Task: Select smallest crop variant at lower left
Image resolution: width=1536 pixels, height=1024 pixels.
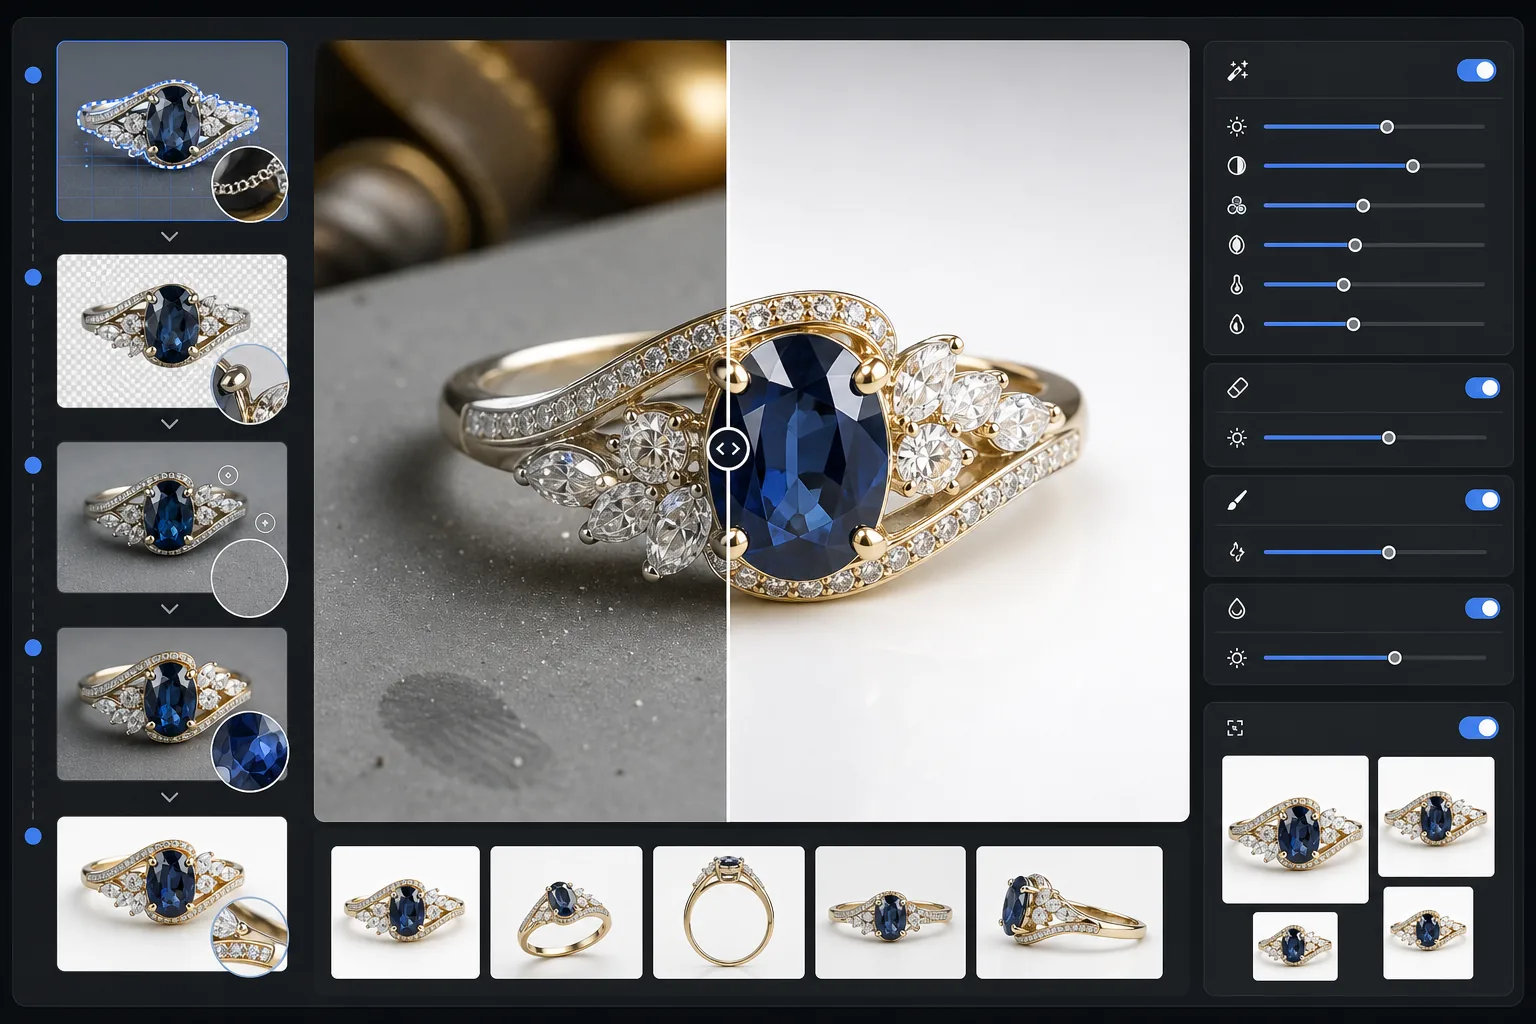Action: (x=1295, y=946)
